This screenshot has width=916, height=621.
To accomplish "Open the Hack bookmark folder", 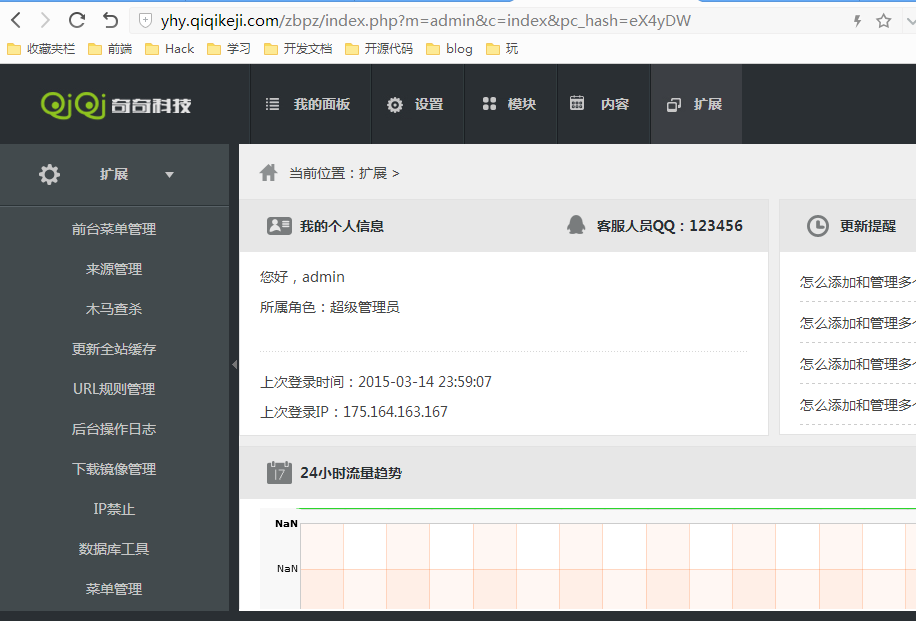I will click(169, 48).
